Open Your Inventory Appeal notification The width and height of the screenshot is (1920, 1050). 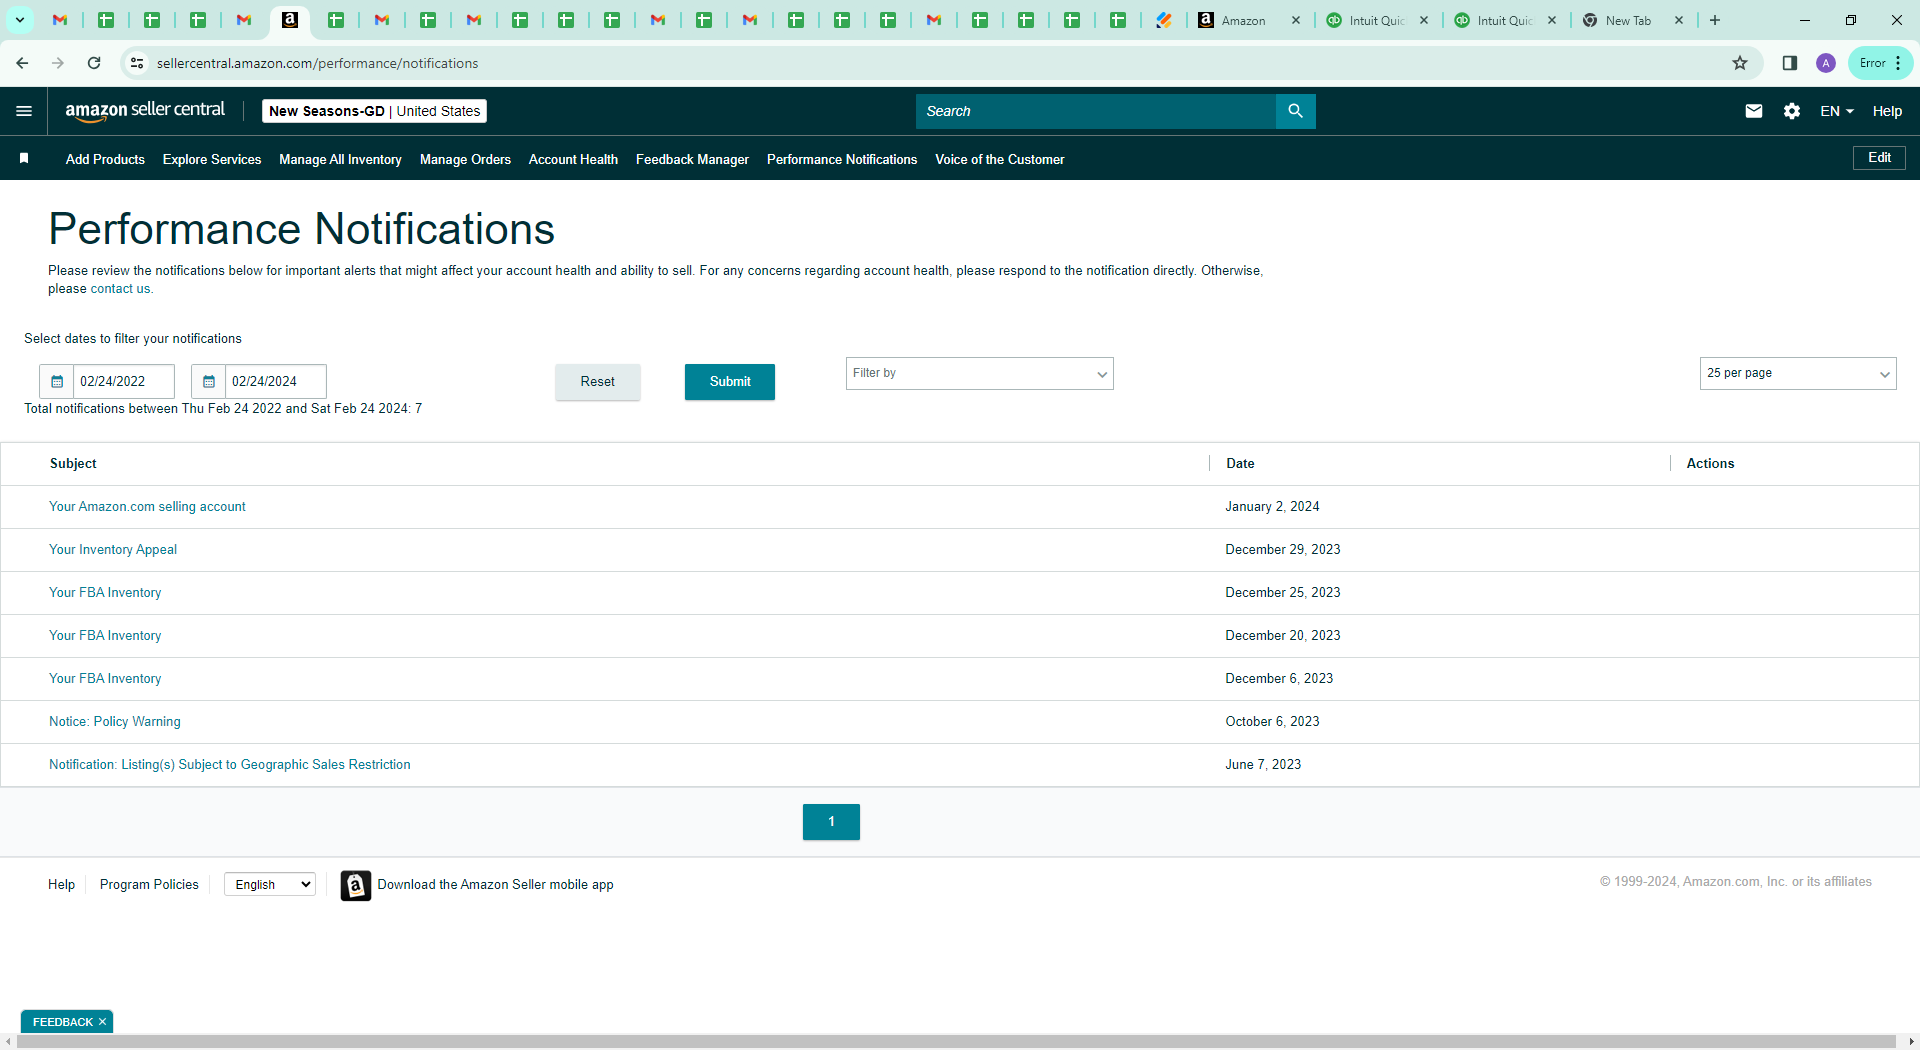[x=113, y=550]
